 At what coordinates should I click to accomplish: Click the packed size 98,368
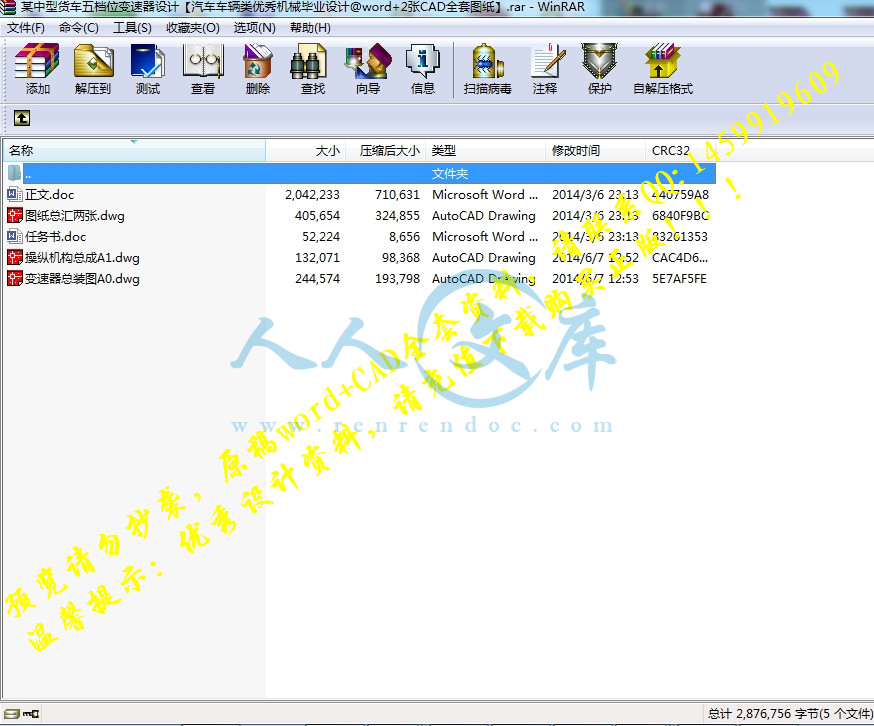pyautogui.click(x=401, y=258)
